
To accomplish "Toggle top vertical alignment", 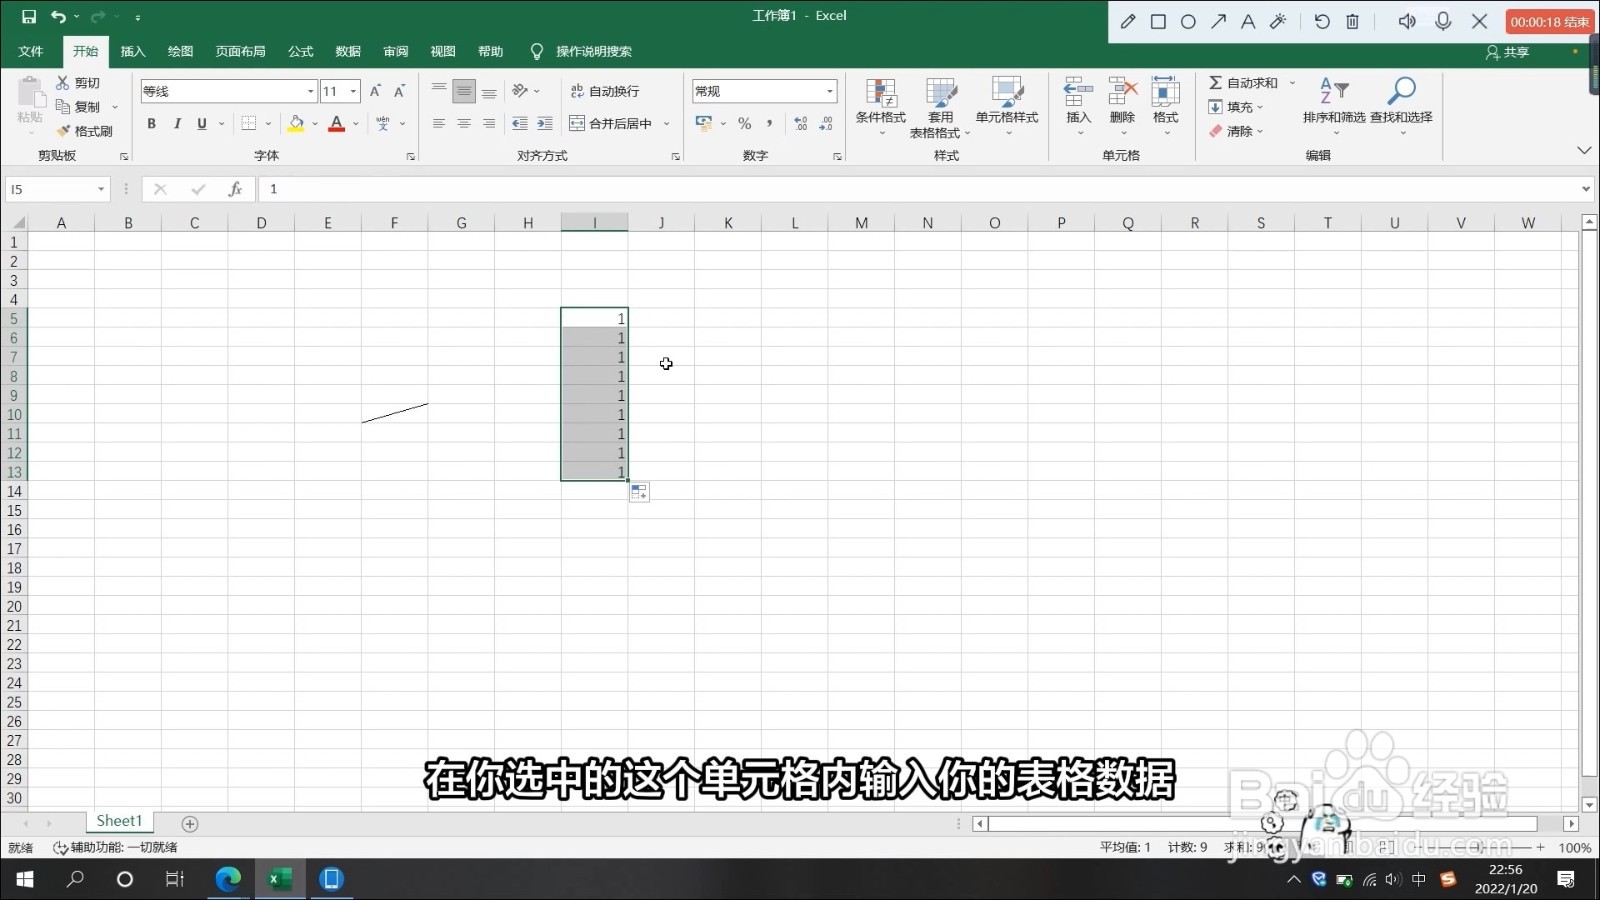I will [x=439, y=91].
